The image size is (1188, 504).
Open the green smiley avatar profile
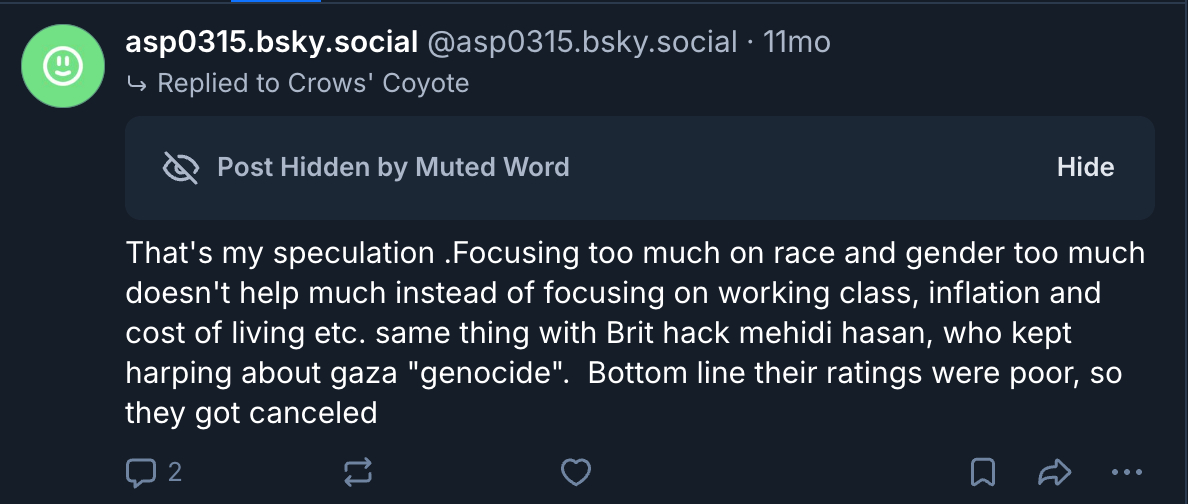(x=63, y=66)
